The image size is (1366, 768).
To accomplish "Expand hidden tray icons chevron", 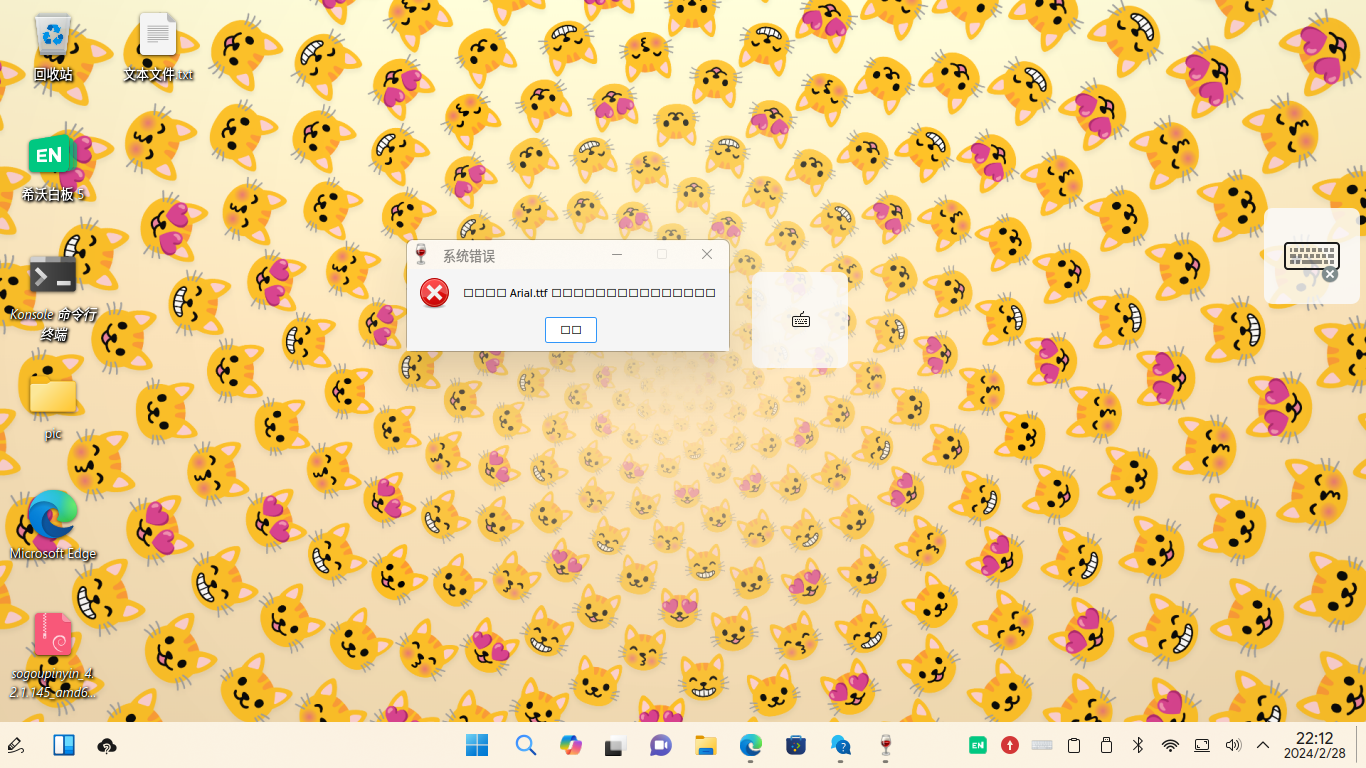I will (1263, 745).
